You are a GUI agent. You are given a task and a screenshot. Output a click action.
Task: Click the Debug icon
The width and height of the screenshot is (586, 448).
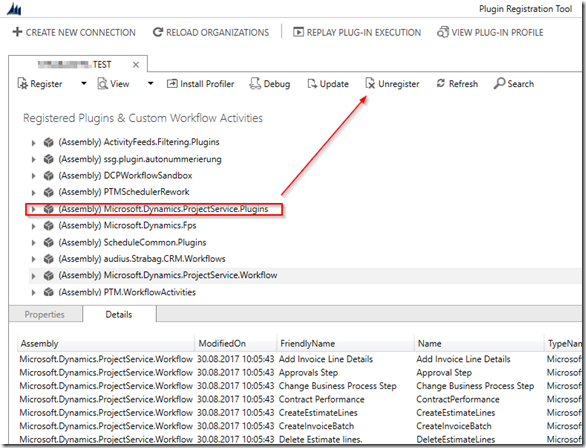[255, 84]
